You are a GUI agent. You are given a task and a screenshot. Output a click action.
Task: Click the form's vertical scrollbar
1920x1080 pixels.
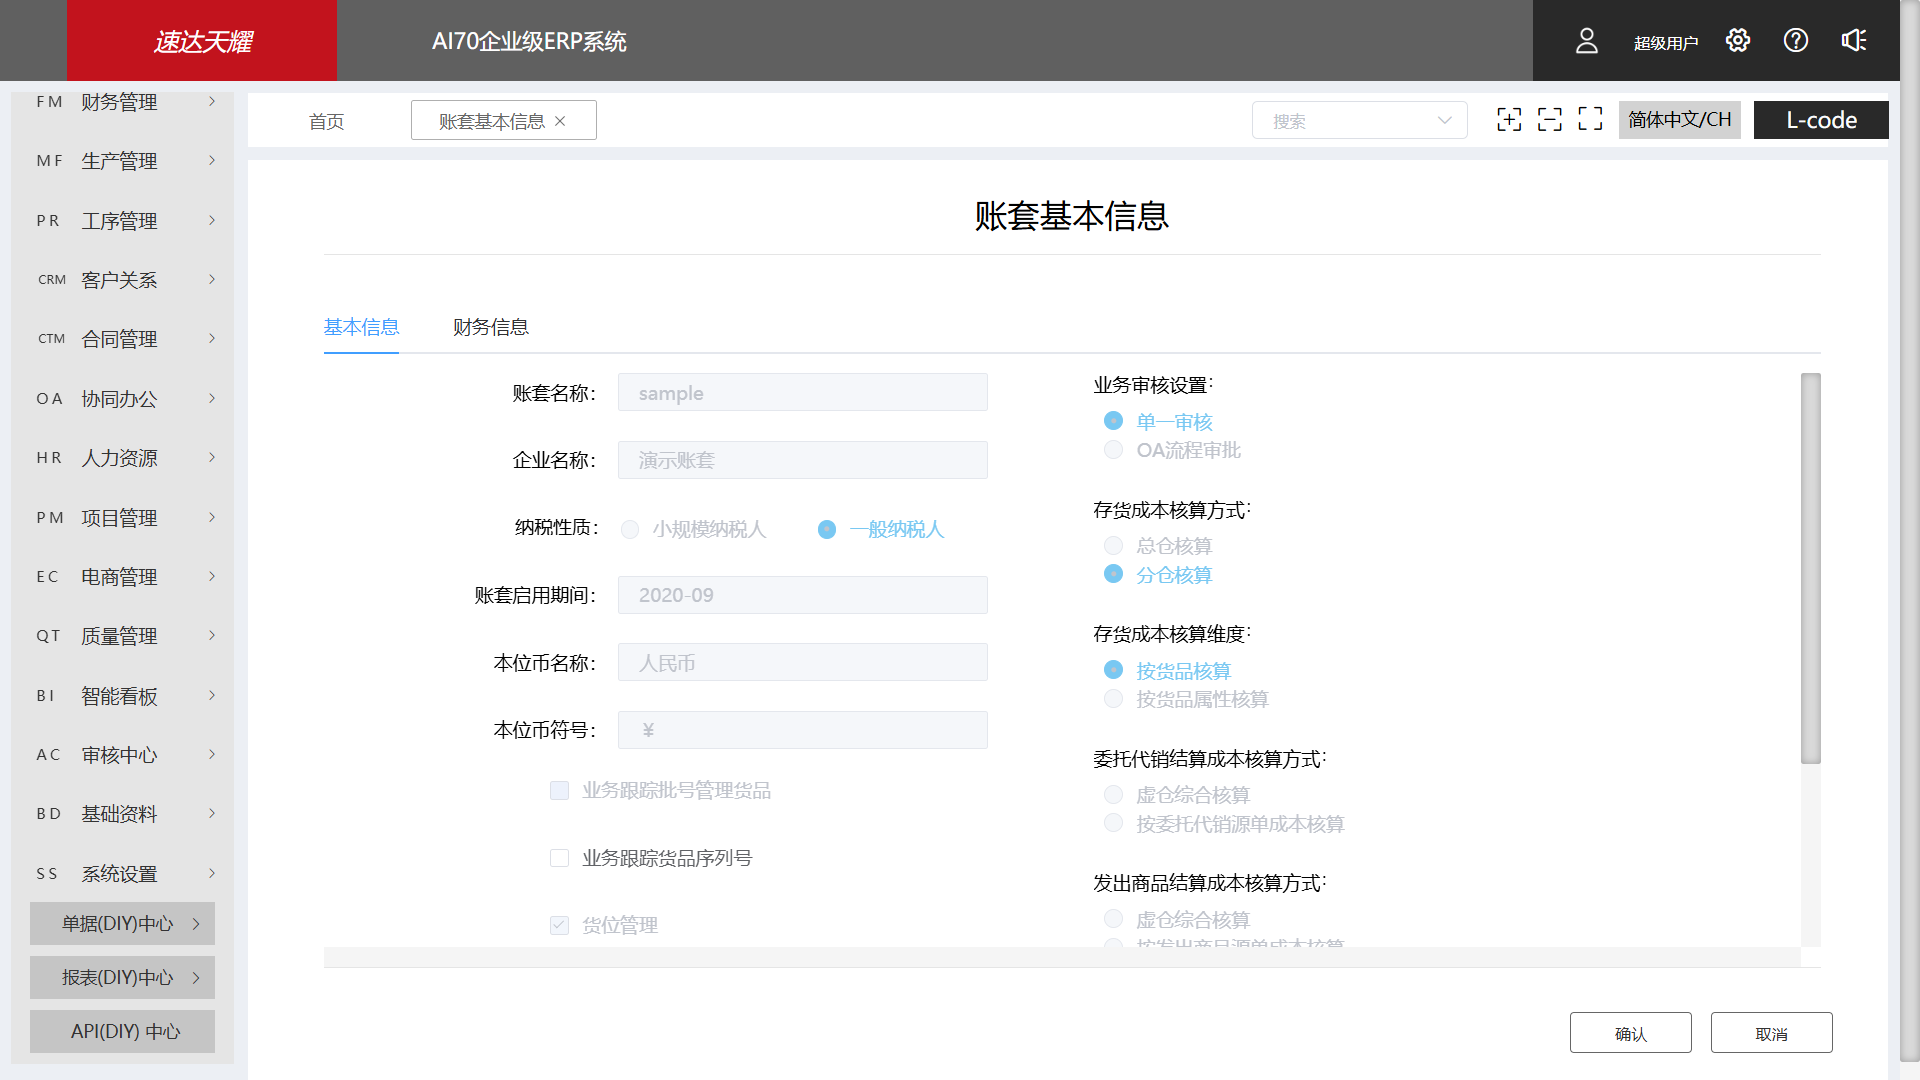click(1810, 568)
